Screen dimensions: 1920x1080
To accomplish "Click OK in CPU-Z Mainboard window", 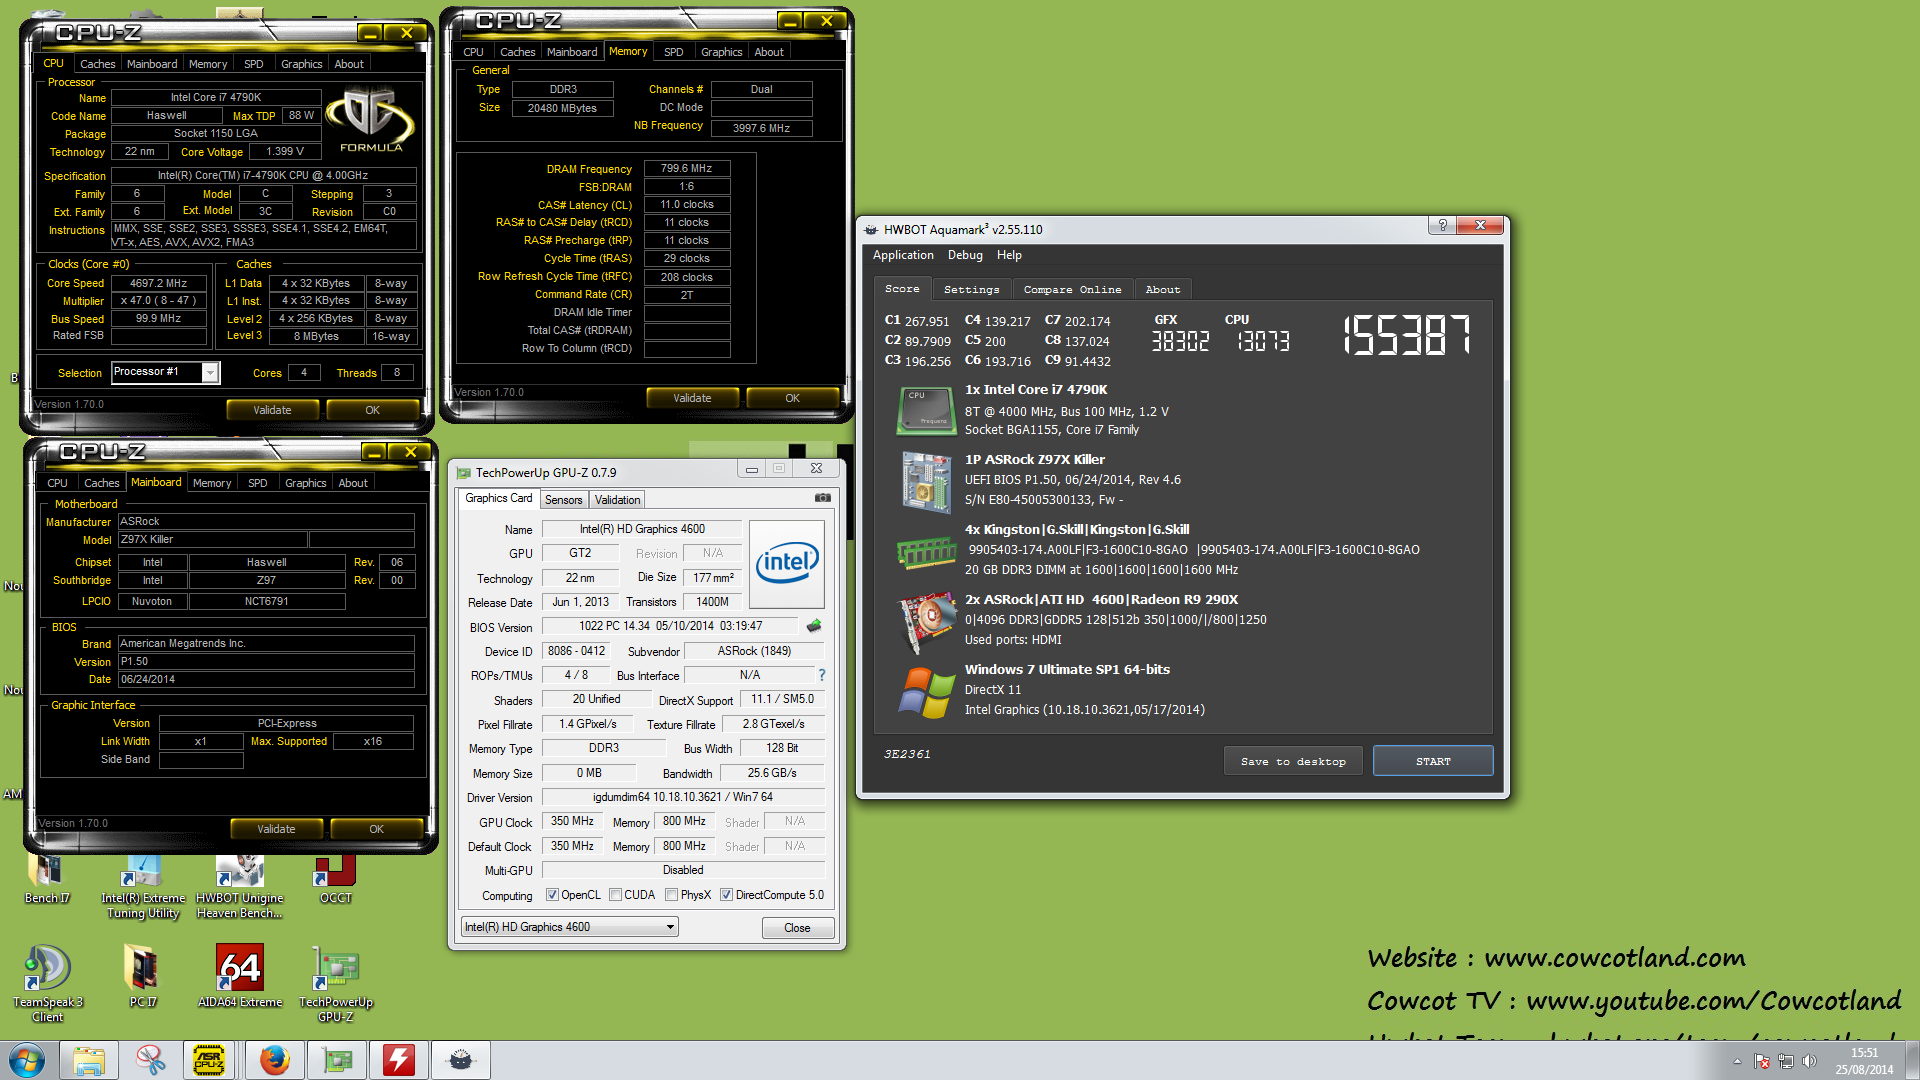I will click(x=376, y=829).
